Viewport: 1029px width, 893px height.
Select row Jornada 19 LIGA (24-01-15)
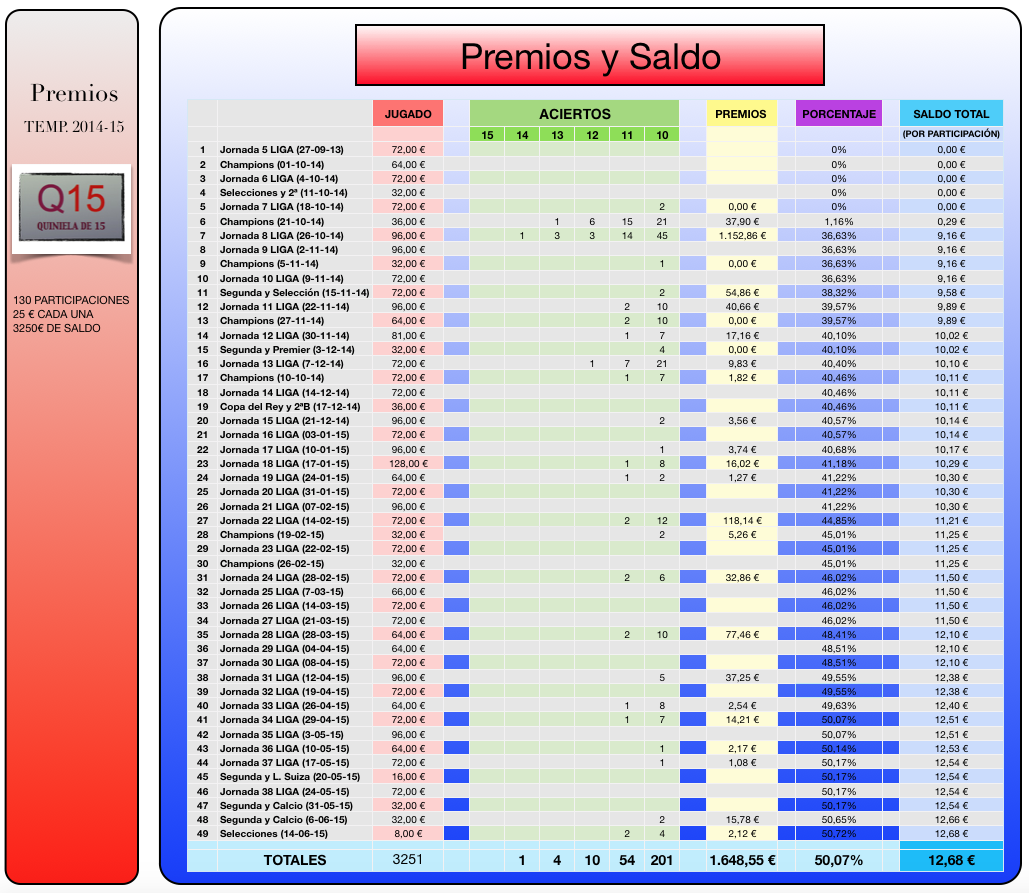point(595,478)
